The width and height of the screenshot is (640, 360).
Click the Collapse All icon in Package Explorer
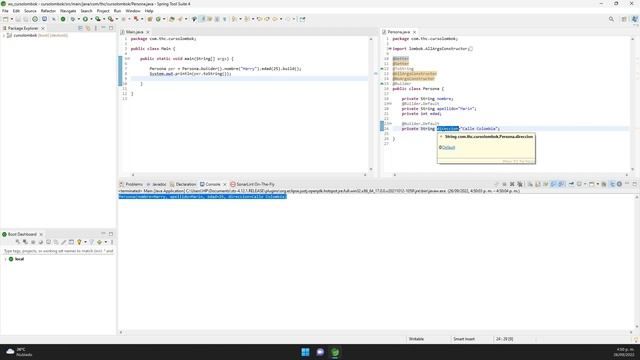pos(80,28)
